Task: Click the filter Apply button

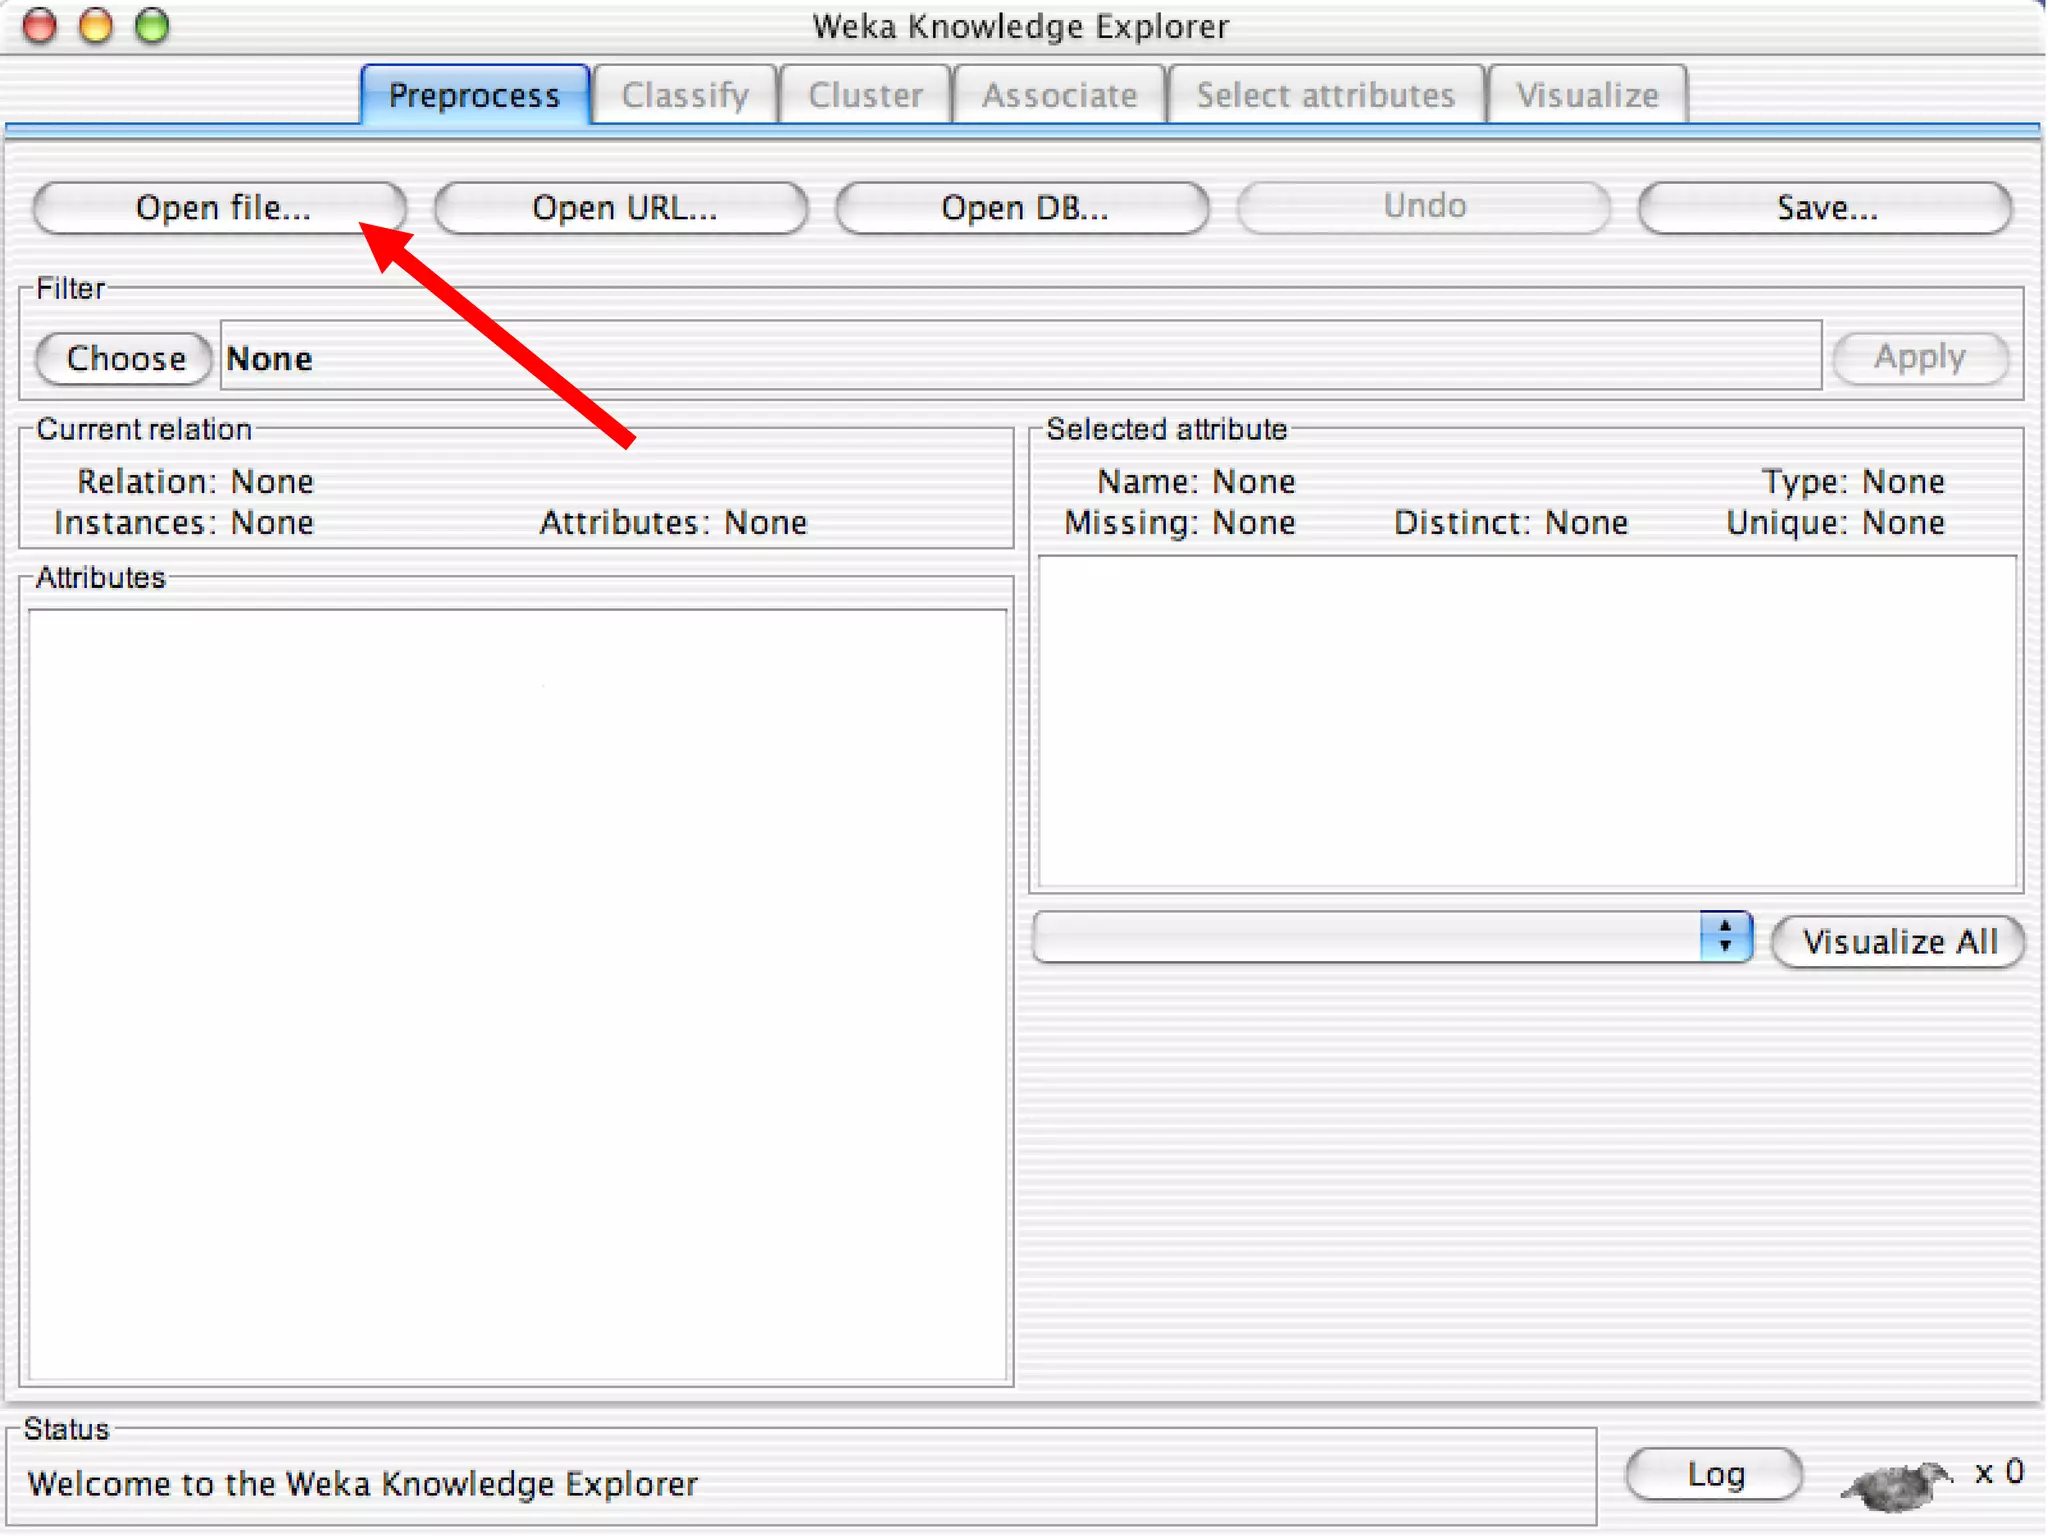Action: [x=1919, y=357]
